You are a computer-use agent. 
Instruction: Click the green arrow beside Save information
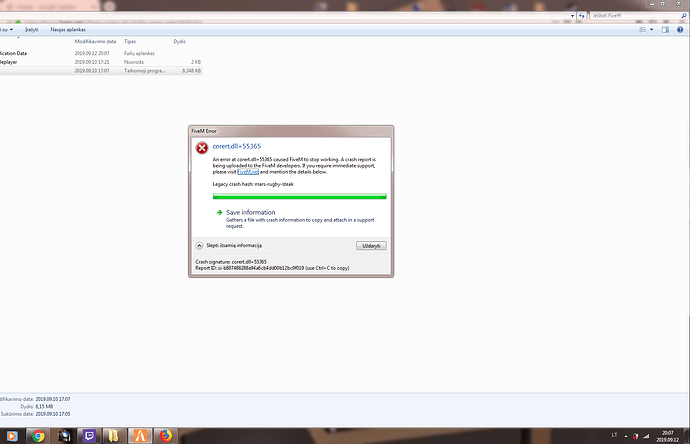[219, 212]
